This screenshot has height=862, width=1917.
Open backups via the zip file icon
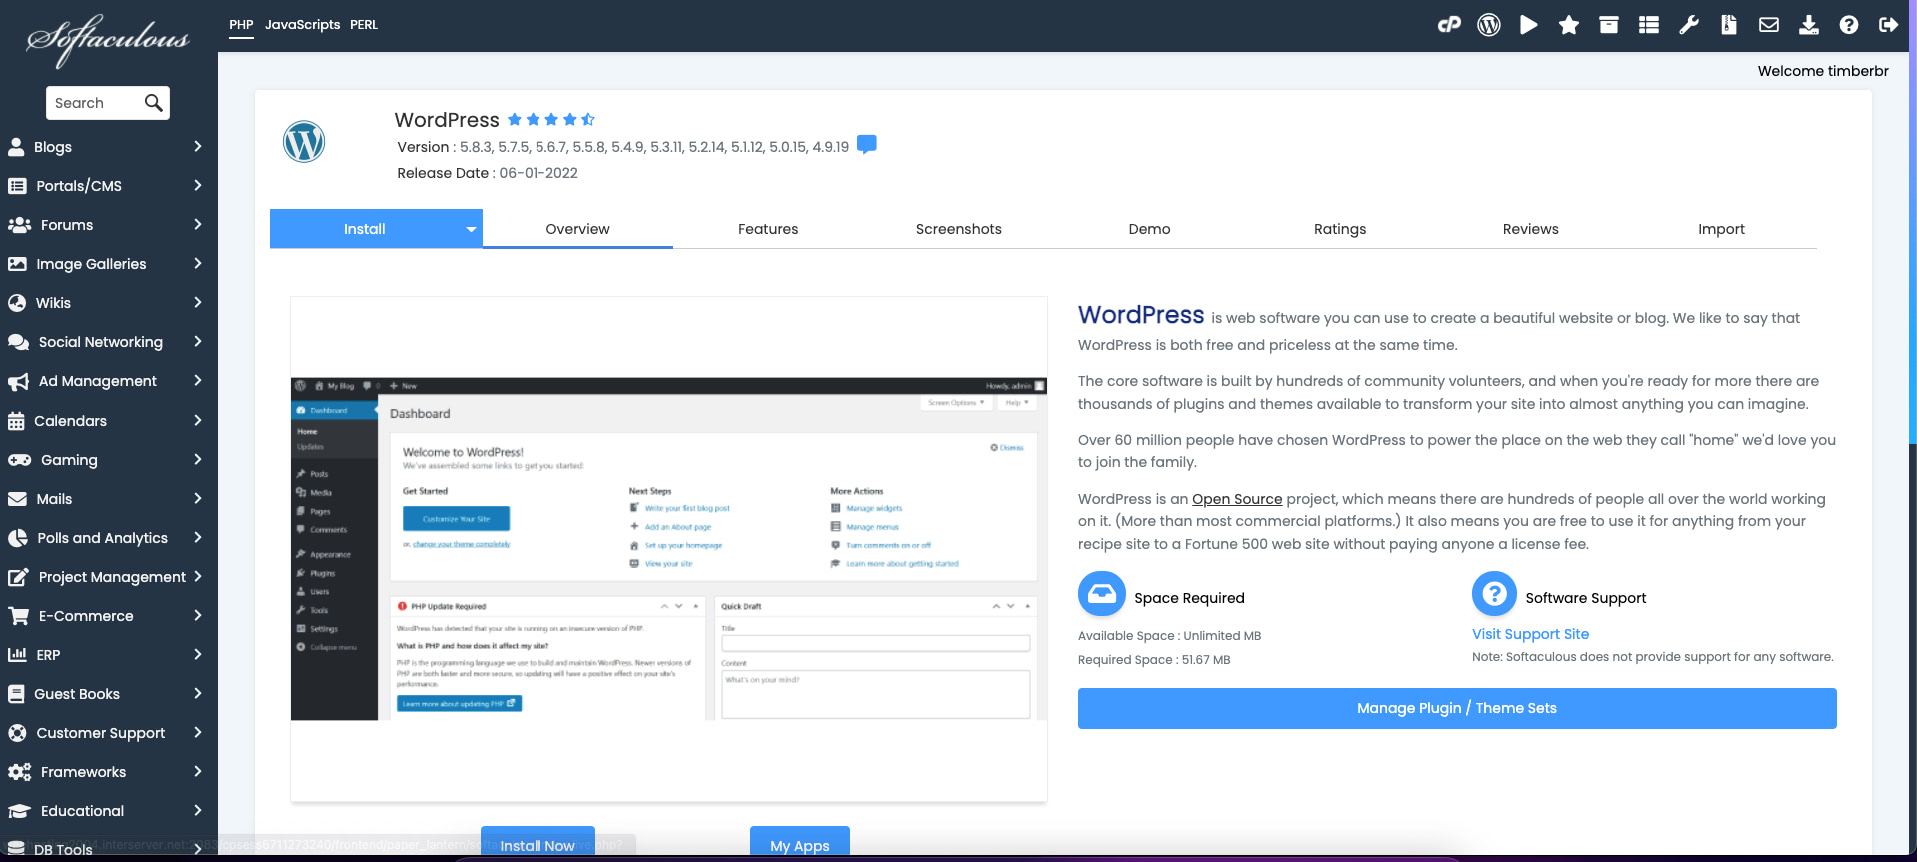click(1729, 25)
